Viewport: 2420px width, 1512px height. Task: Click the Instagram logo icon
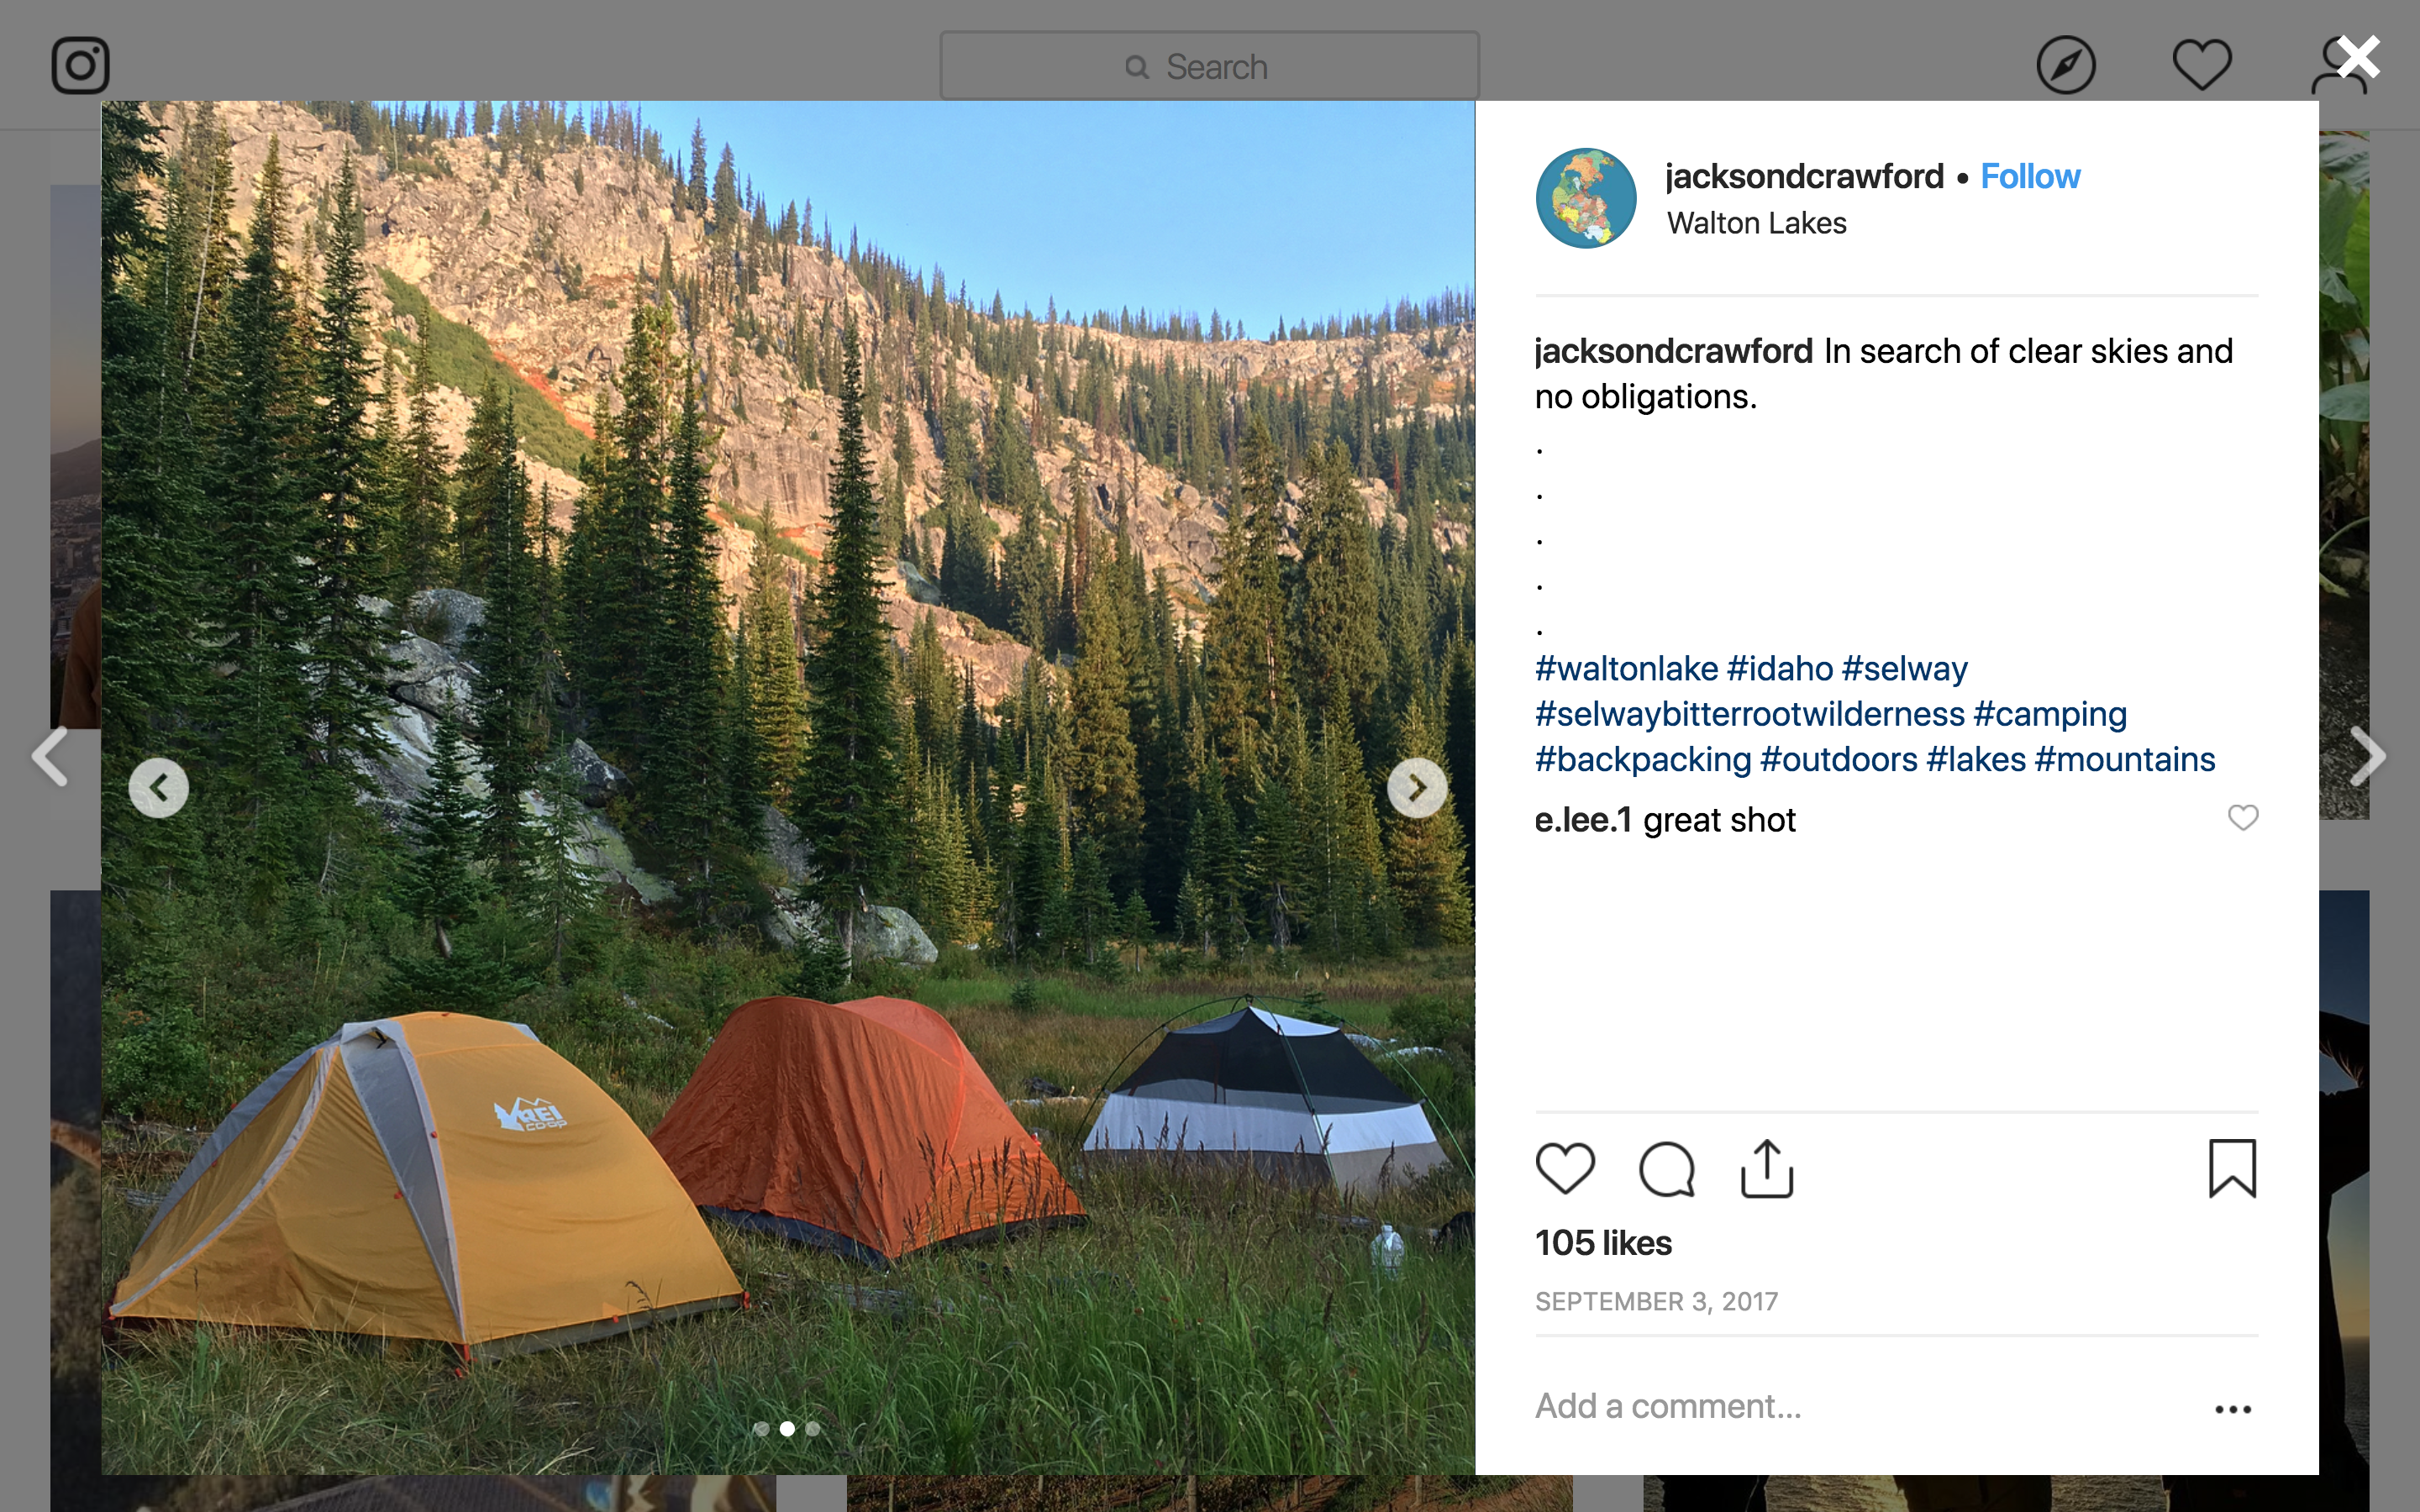pyautogui.click(x=80, y=66)
